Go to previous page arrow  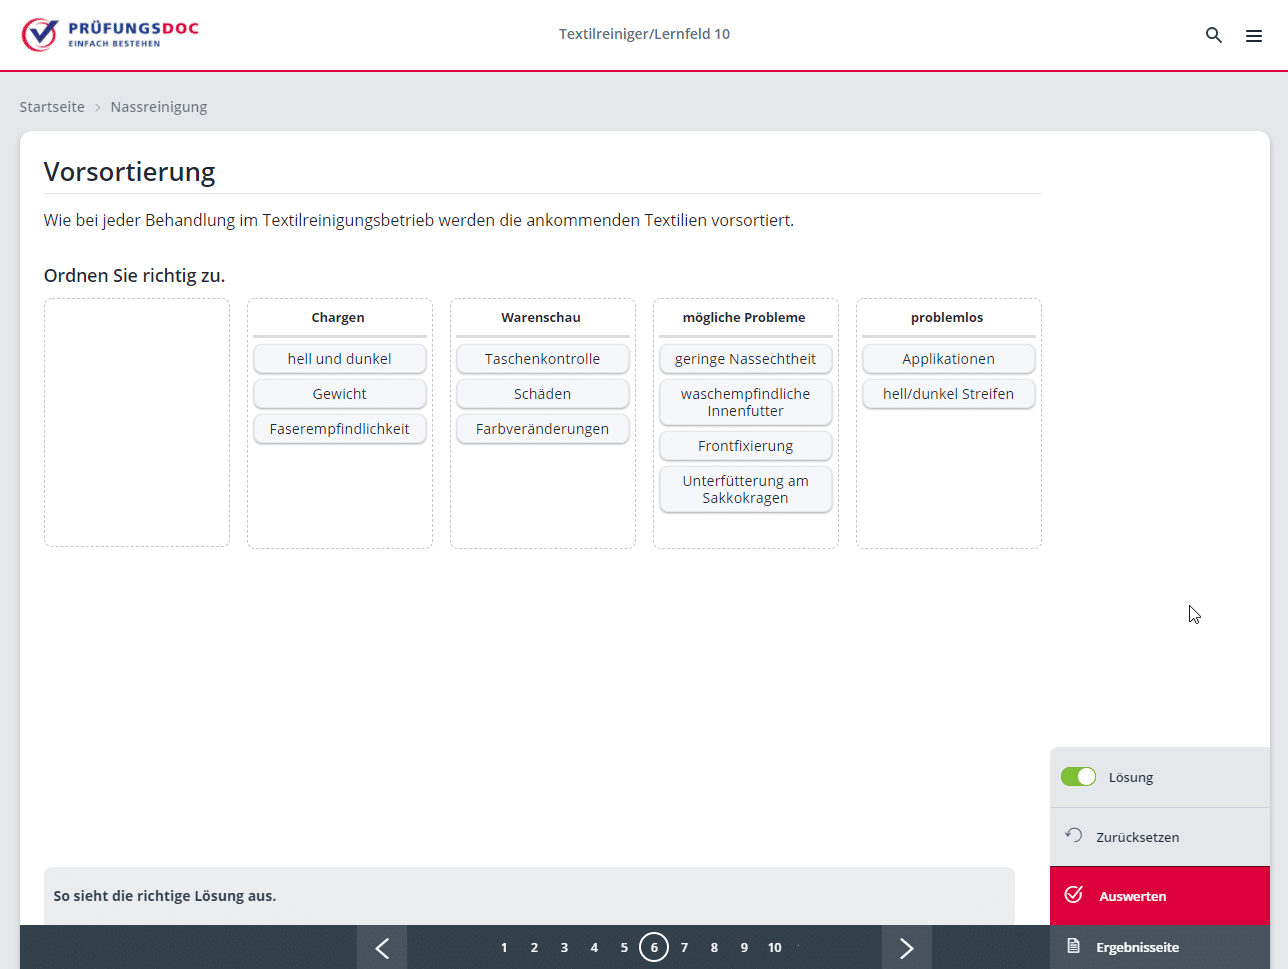[382, 947]
